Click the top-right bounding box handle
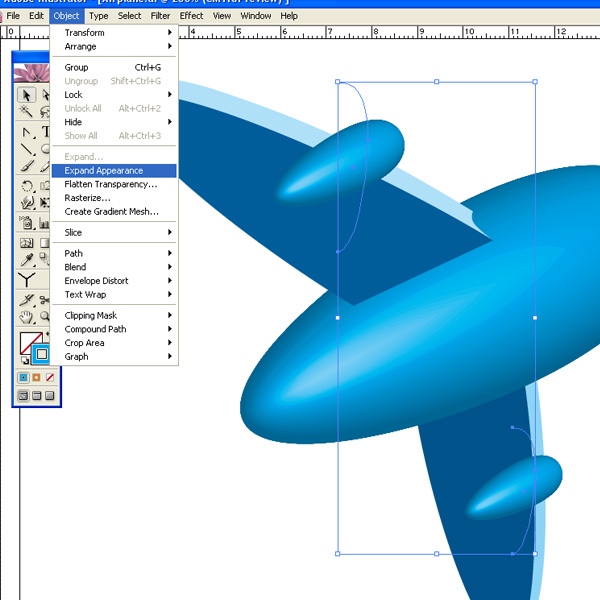The width and height of the screenshot is (600, 600). (535, 82)
